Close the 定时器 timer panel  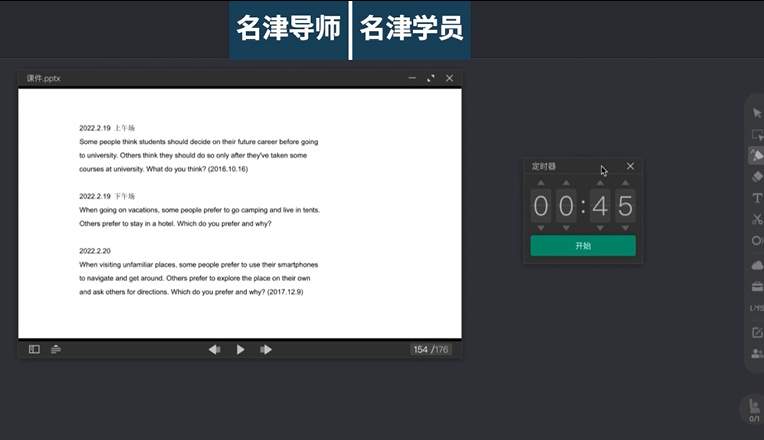pos(630,166)
